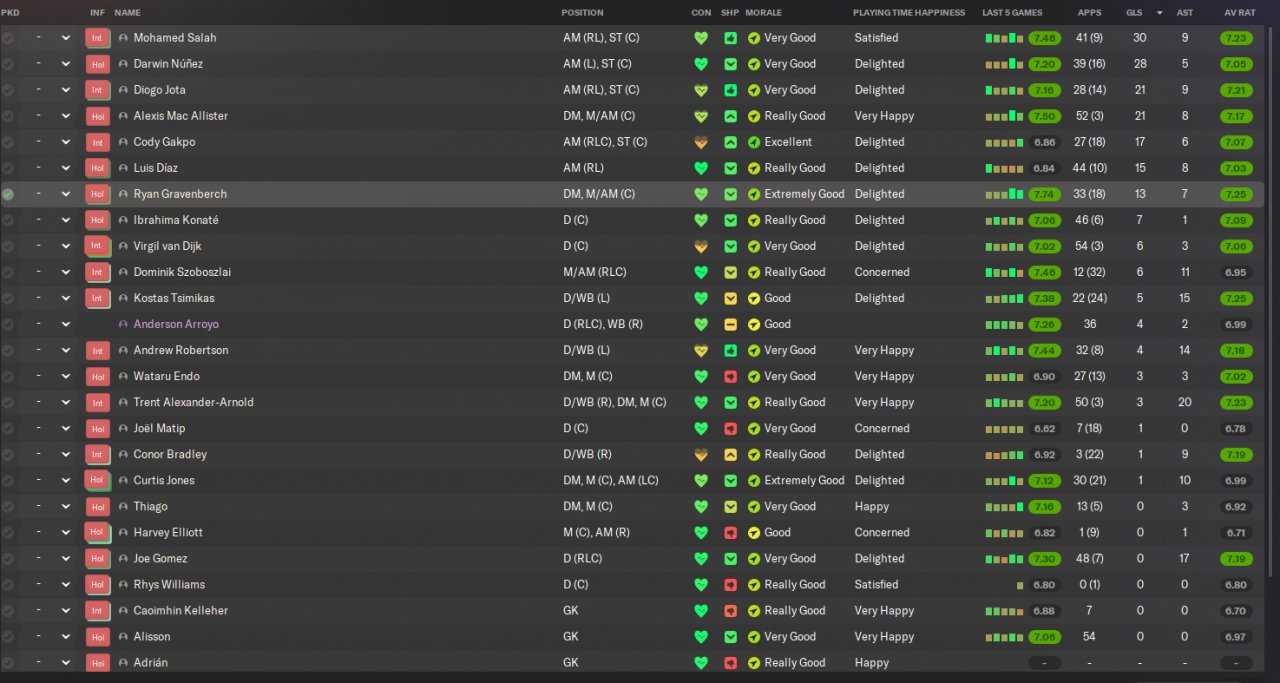Click Mohamed Salah's Int status icon
Viewport: 1280px width, 683px height.
(97, 38)
